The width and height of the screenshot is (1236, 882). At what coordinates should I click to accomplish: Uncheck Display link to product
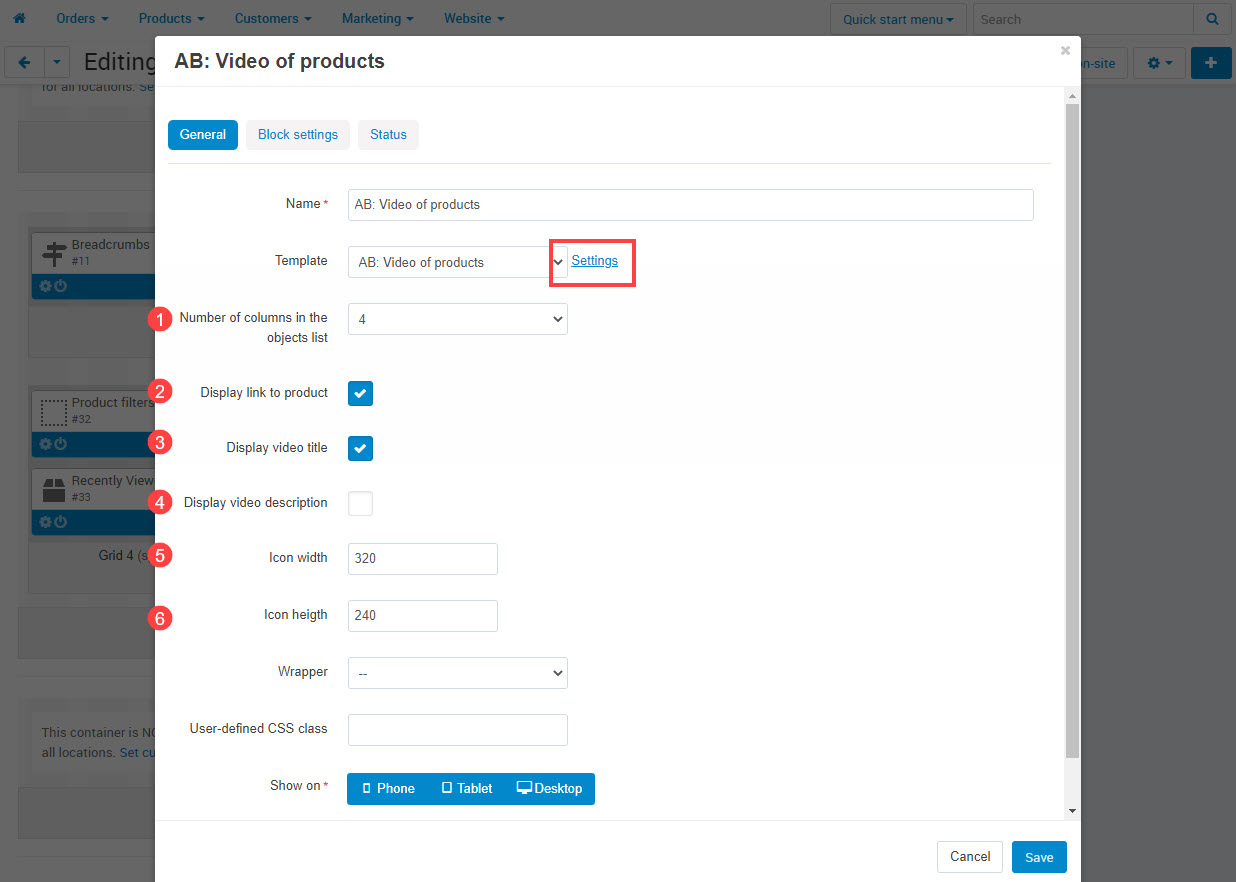click(x=360, y=393)
